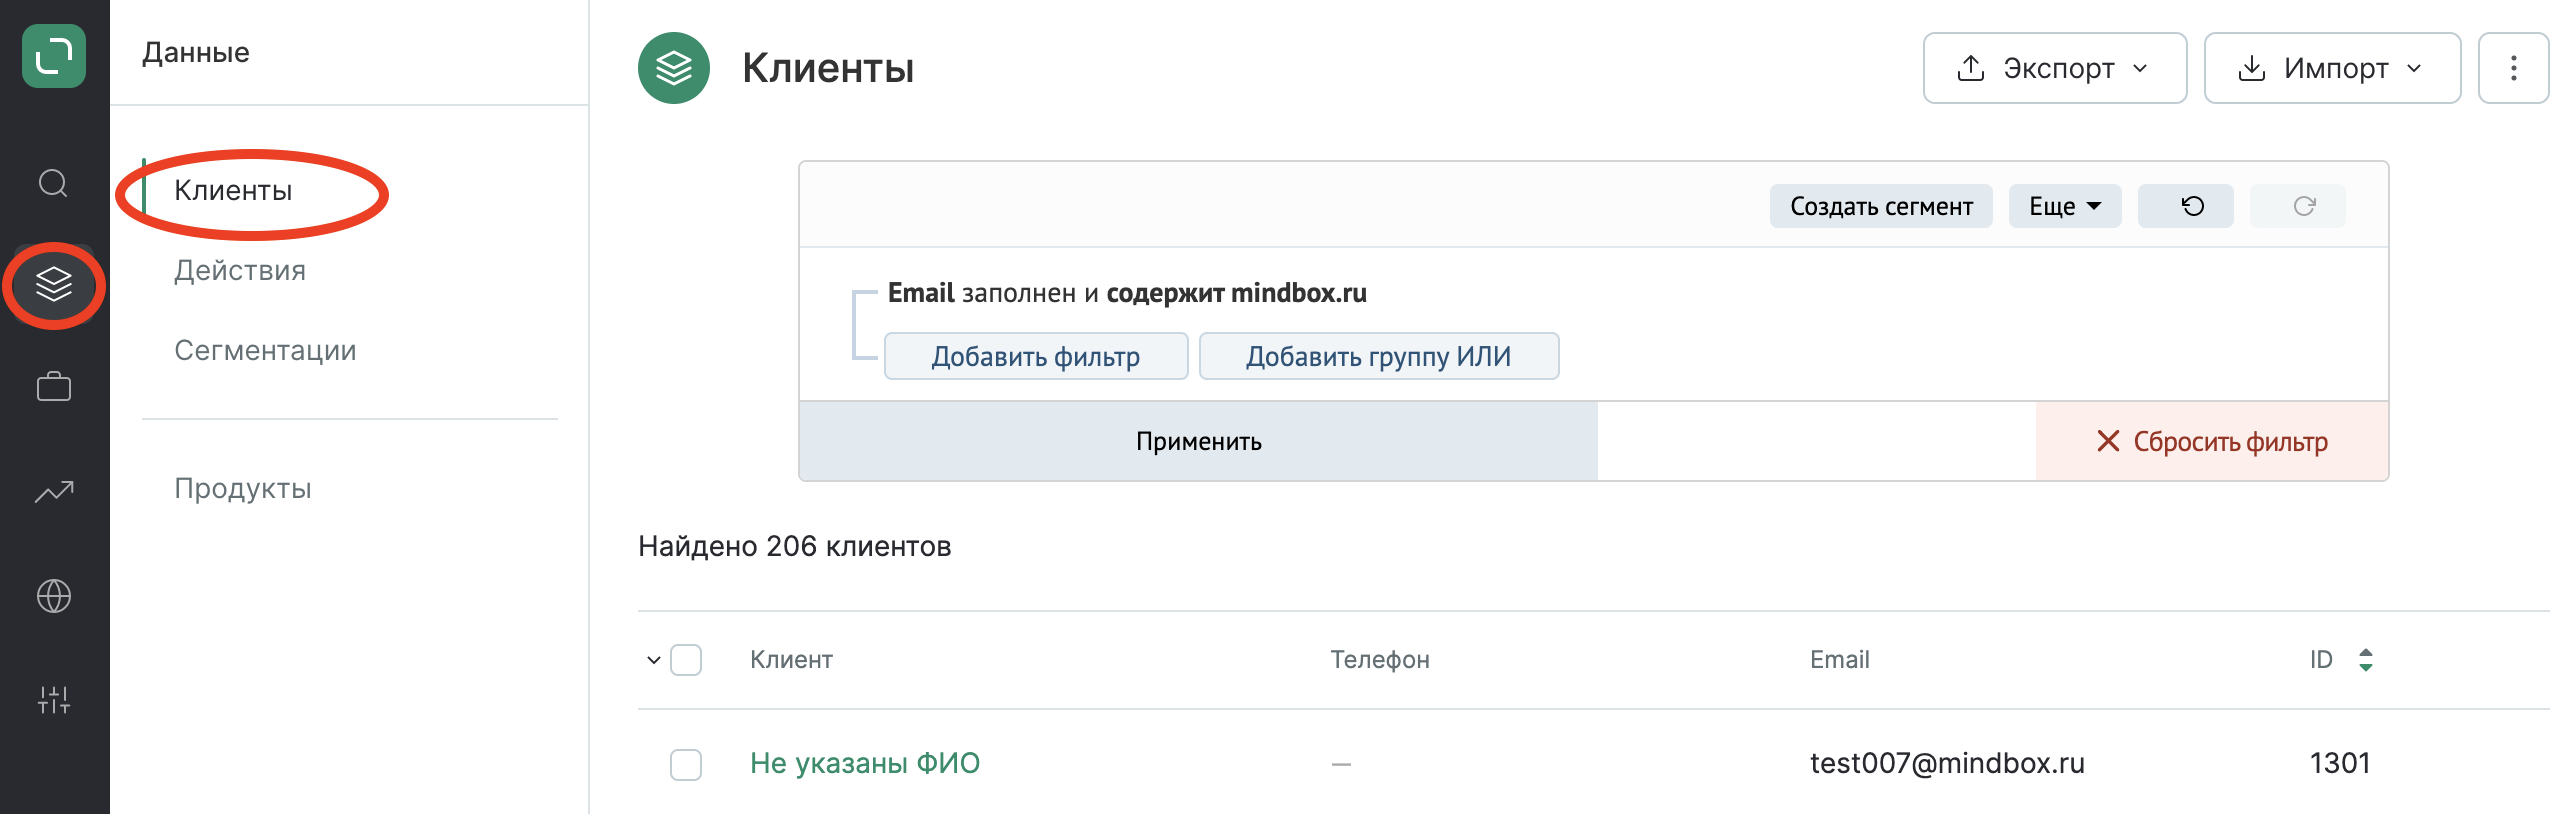
Task: Click the test007@mindbox.ru email cell
Action: [x=1947, y=763]
